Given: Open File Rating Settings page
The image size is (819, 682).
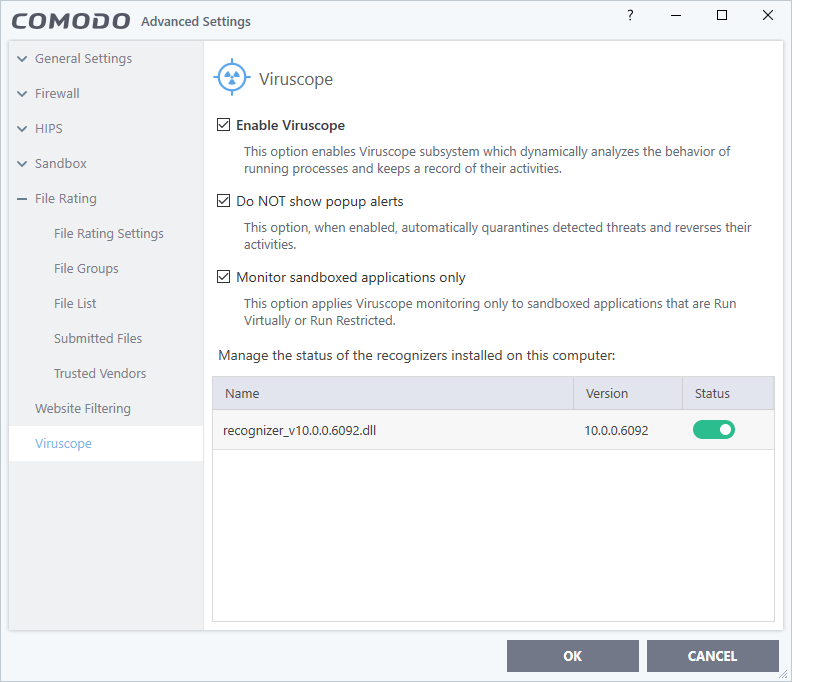Looking at the screenshot, I should click(x=108, y=234).
